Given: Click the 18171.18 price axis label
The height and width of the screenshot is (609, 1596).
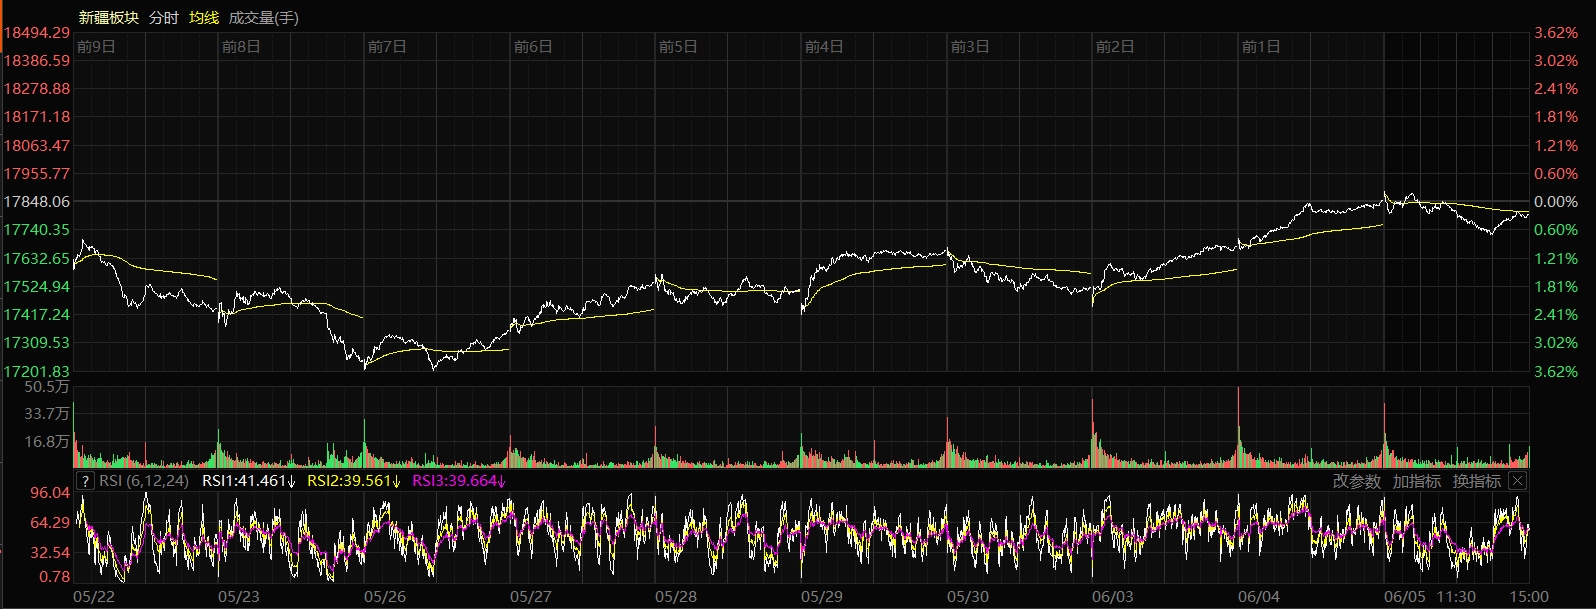Looking at the screenshot, I should [37, 117].
